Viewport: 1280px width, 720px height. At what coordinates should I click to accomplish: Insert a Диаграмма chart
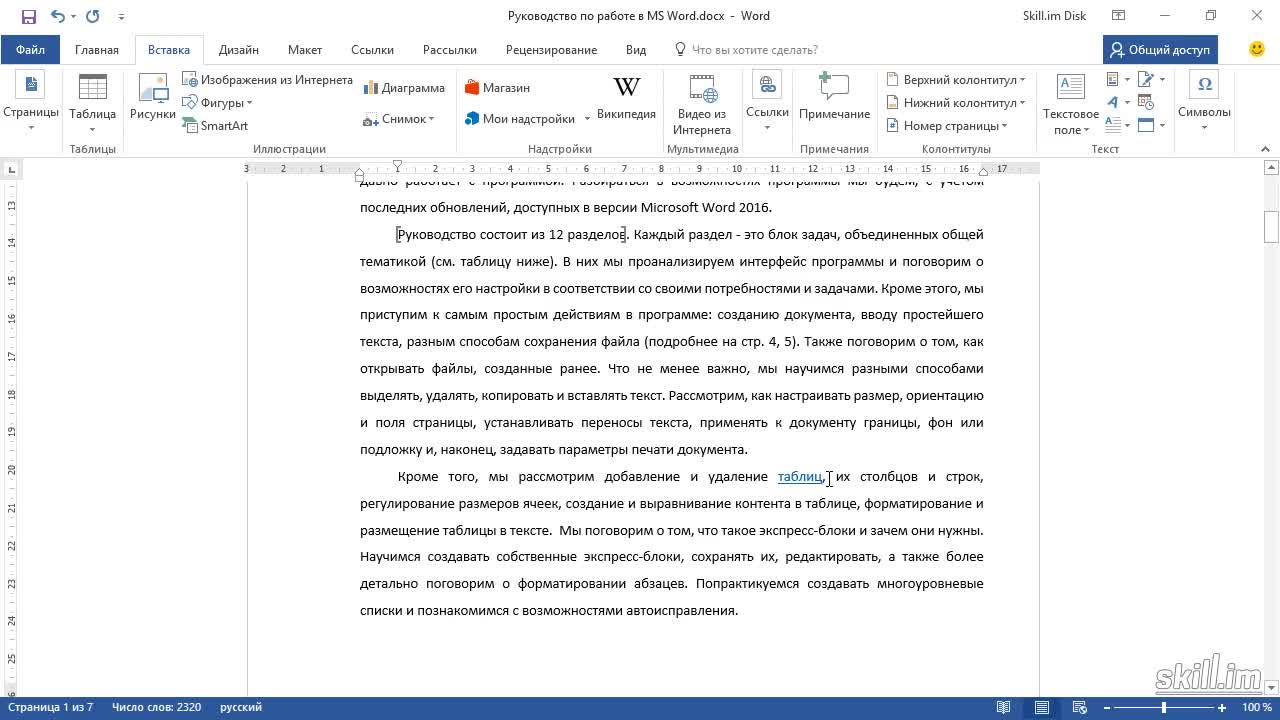tap(404, 88)
